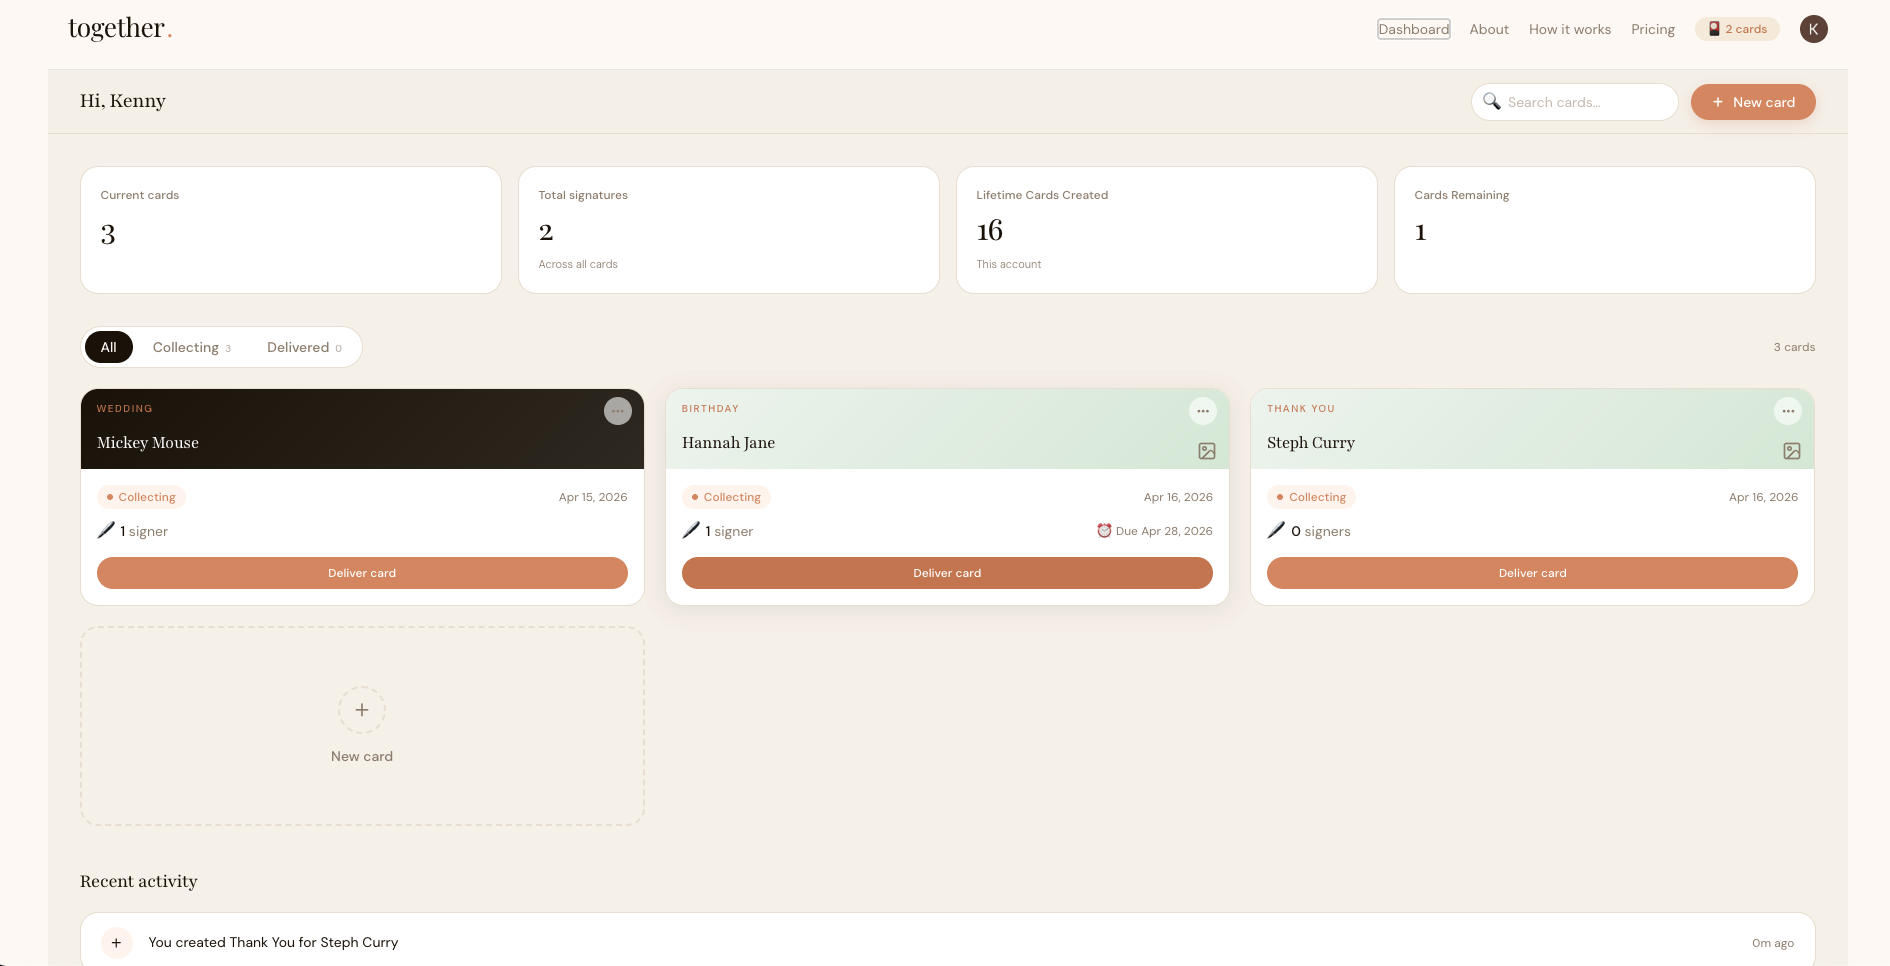
Task: Click the THANK YOU category label
Action: [x=1301, y=408]
